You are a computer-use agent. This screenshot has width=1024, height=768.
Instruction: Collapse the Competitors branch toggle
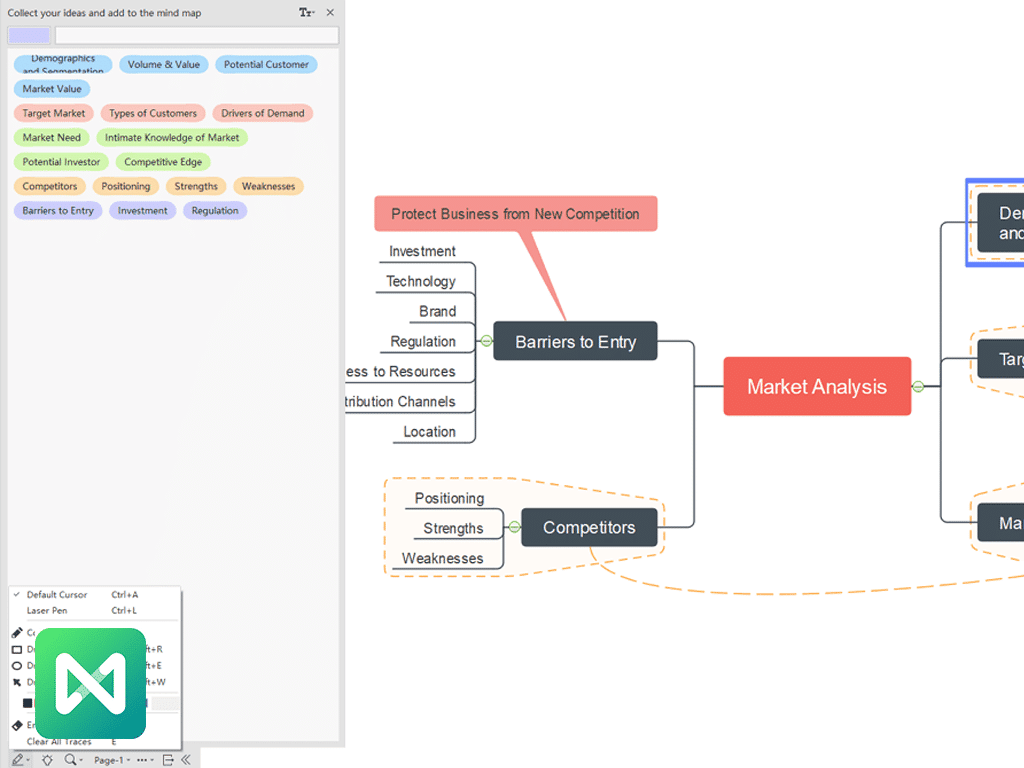tap(514, 527)
